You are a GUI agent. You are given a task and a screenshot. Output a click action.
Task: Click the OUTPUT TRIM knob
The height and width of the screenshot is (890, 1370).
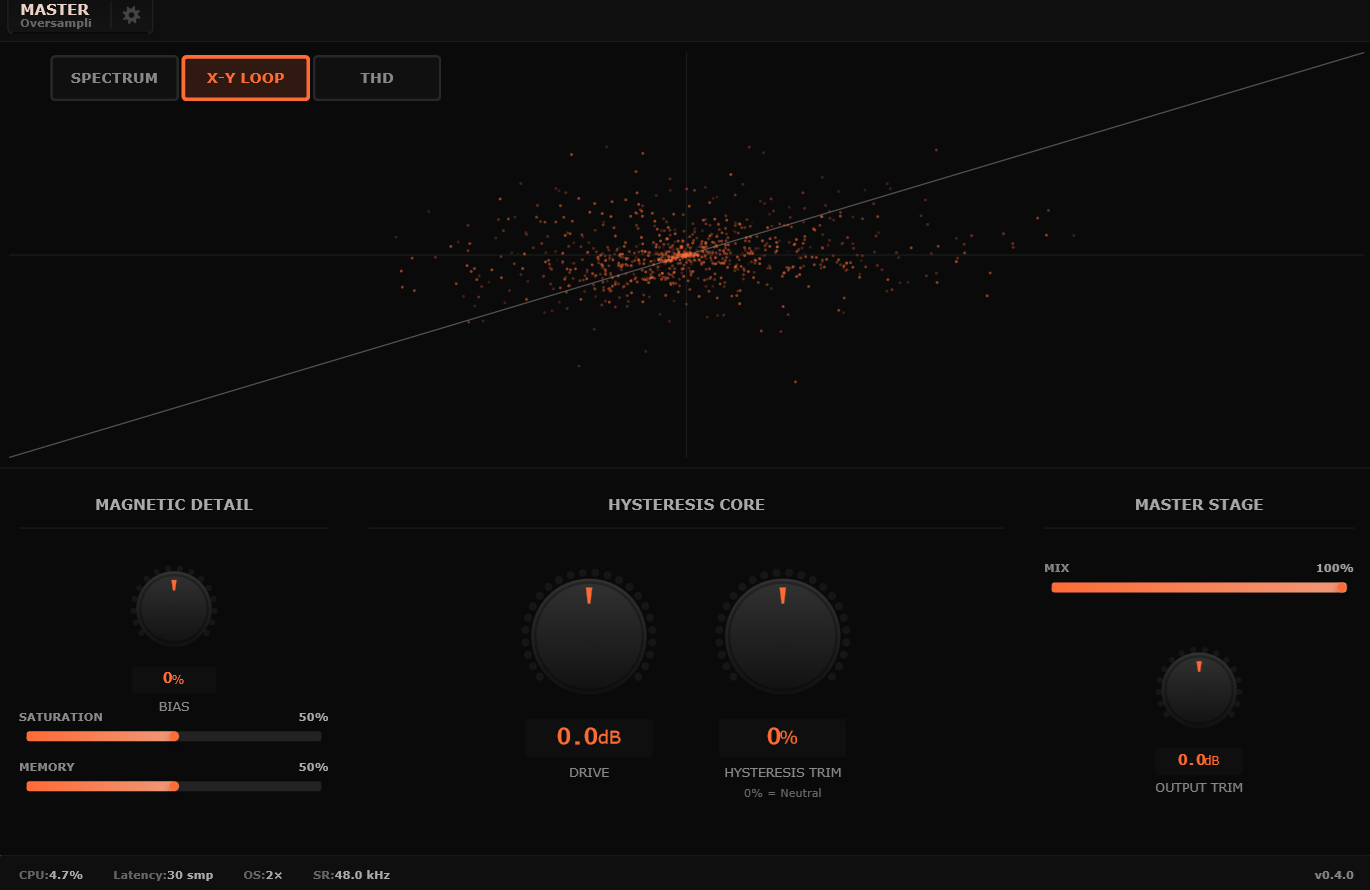coord(1198,690)
